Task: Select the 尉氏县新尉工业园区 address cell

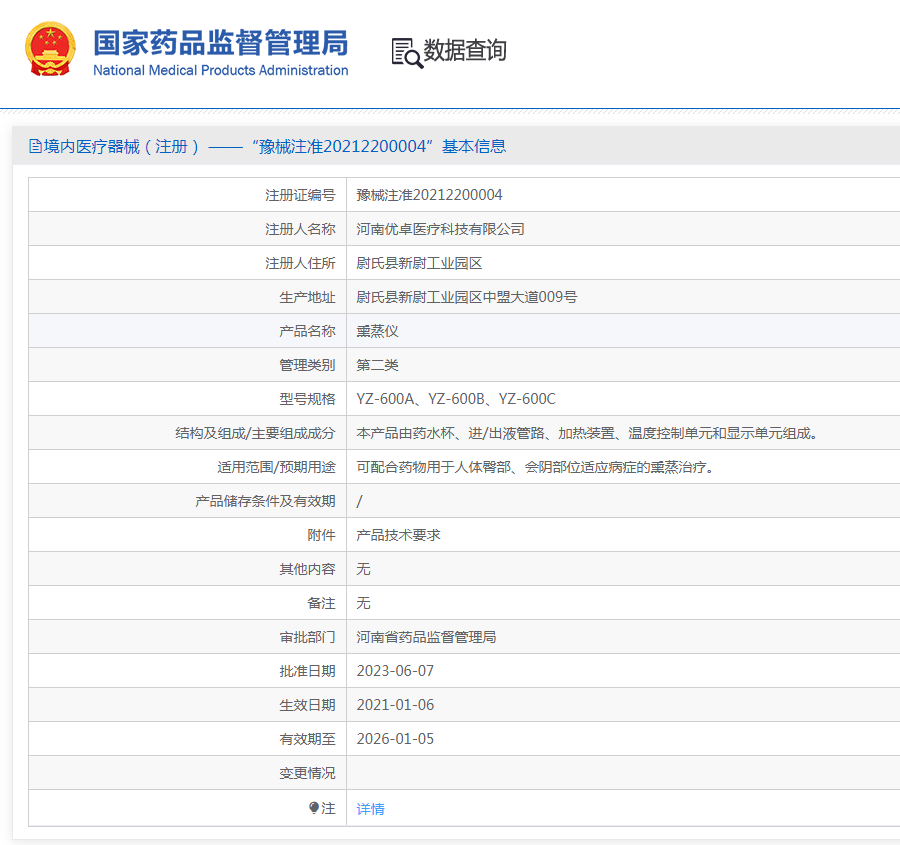Action: (x=419, y=263)
